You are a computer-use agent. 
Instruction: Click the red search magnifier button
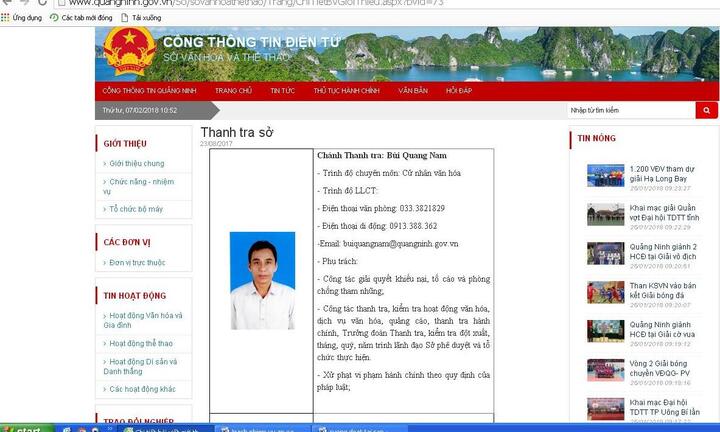coord(707,110)
